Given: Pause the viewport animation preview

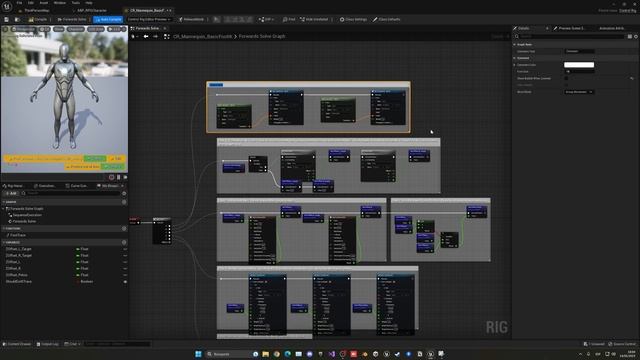Looking at the screenshot, I should 119,177.
